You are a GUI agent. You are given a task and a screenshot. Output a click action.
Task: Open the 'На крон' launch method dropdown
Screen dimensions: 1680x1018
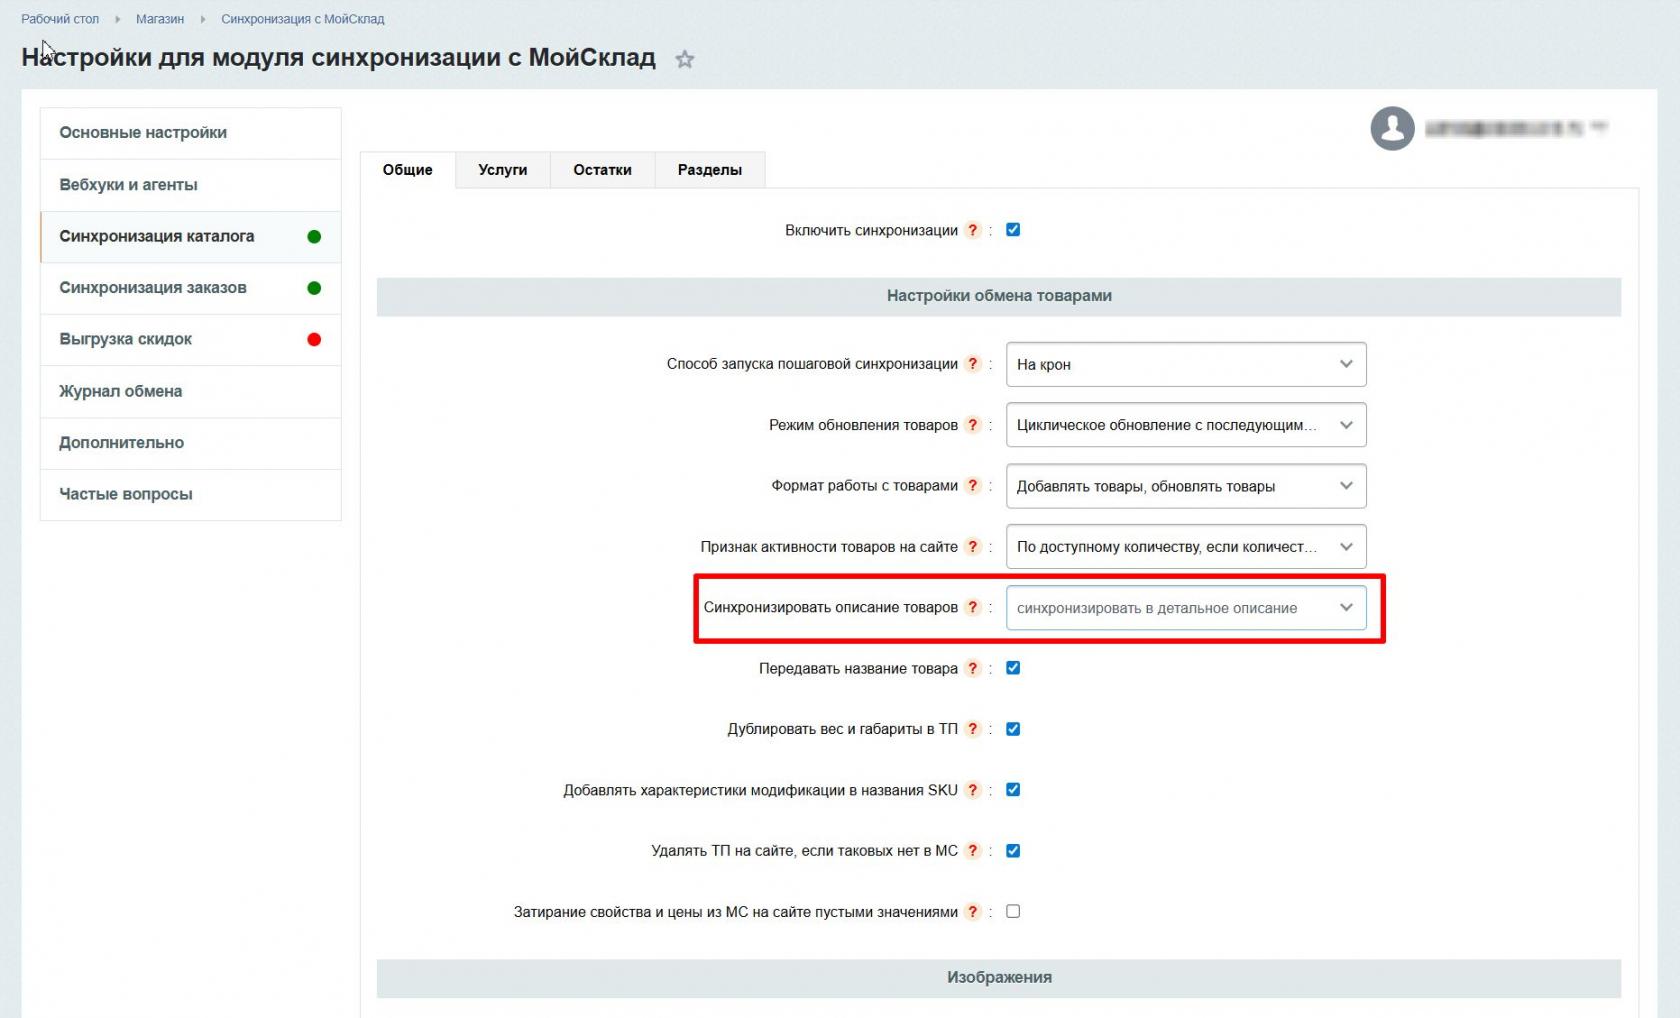pyautogui.click(x=1186, y=365)
